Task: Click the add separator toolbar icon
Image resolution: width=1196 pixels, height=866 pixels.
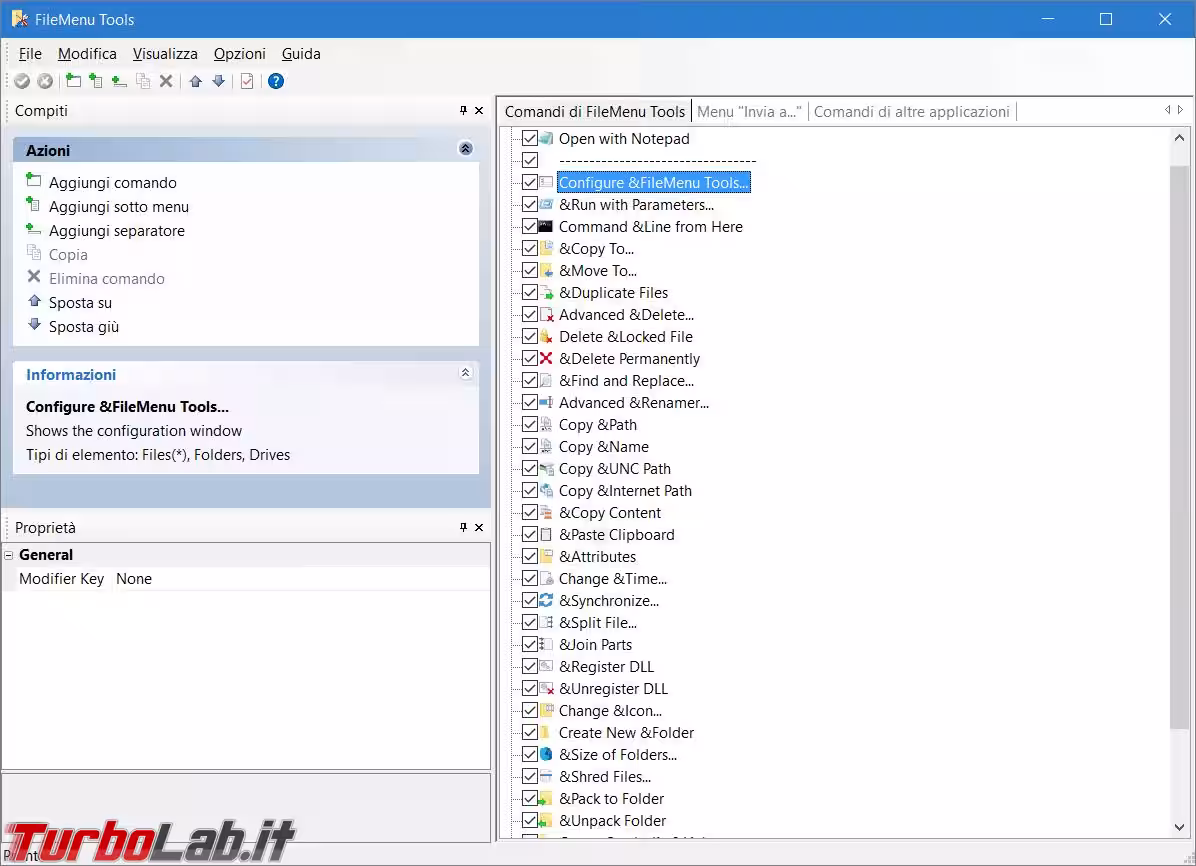Action: click(x=119, y=81)
